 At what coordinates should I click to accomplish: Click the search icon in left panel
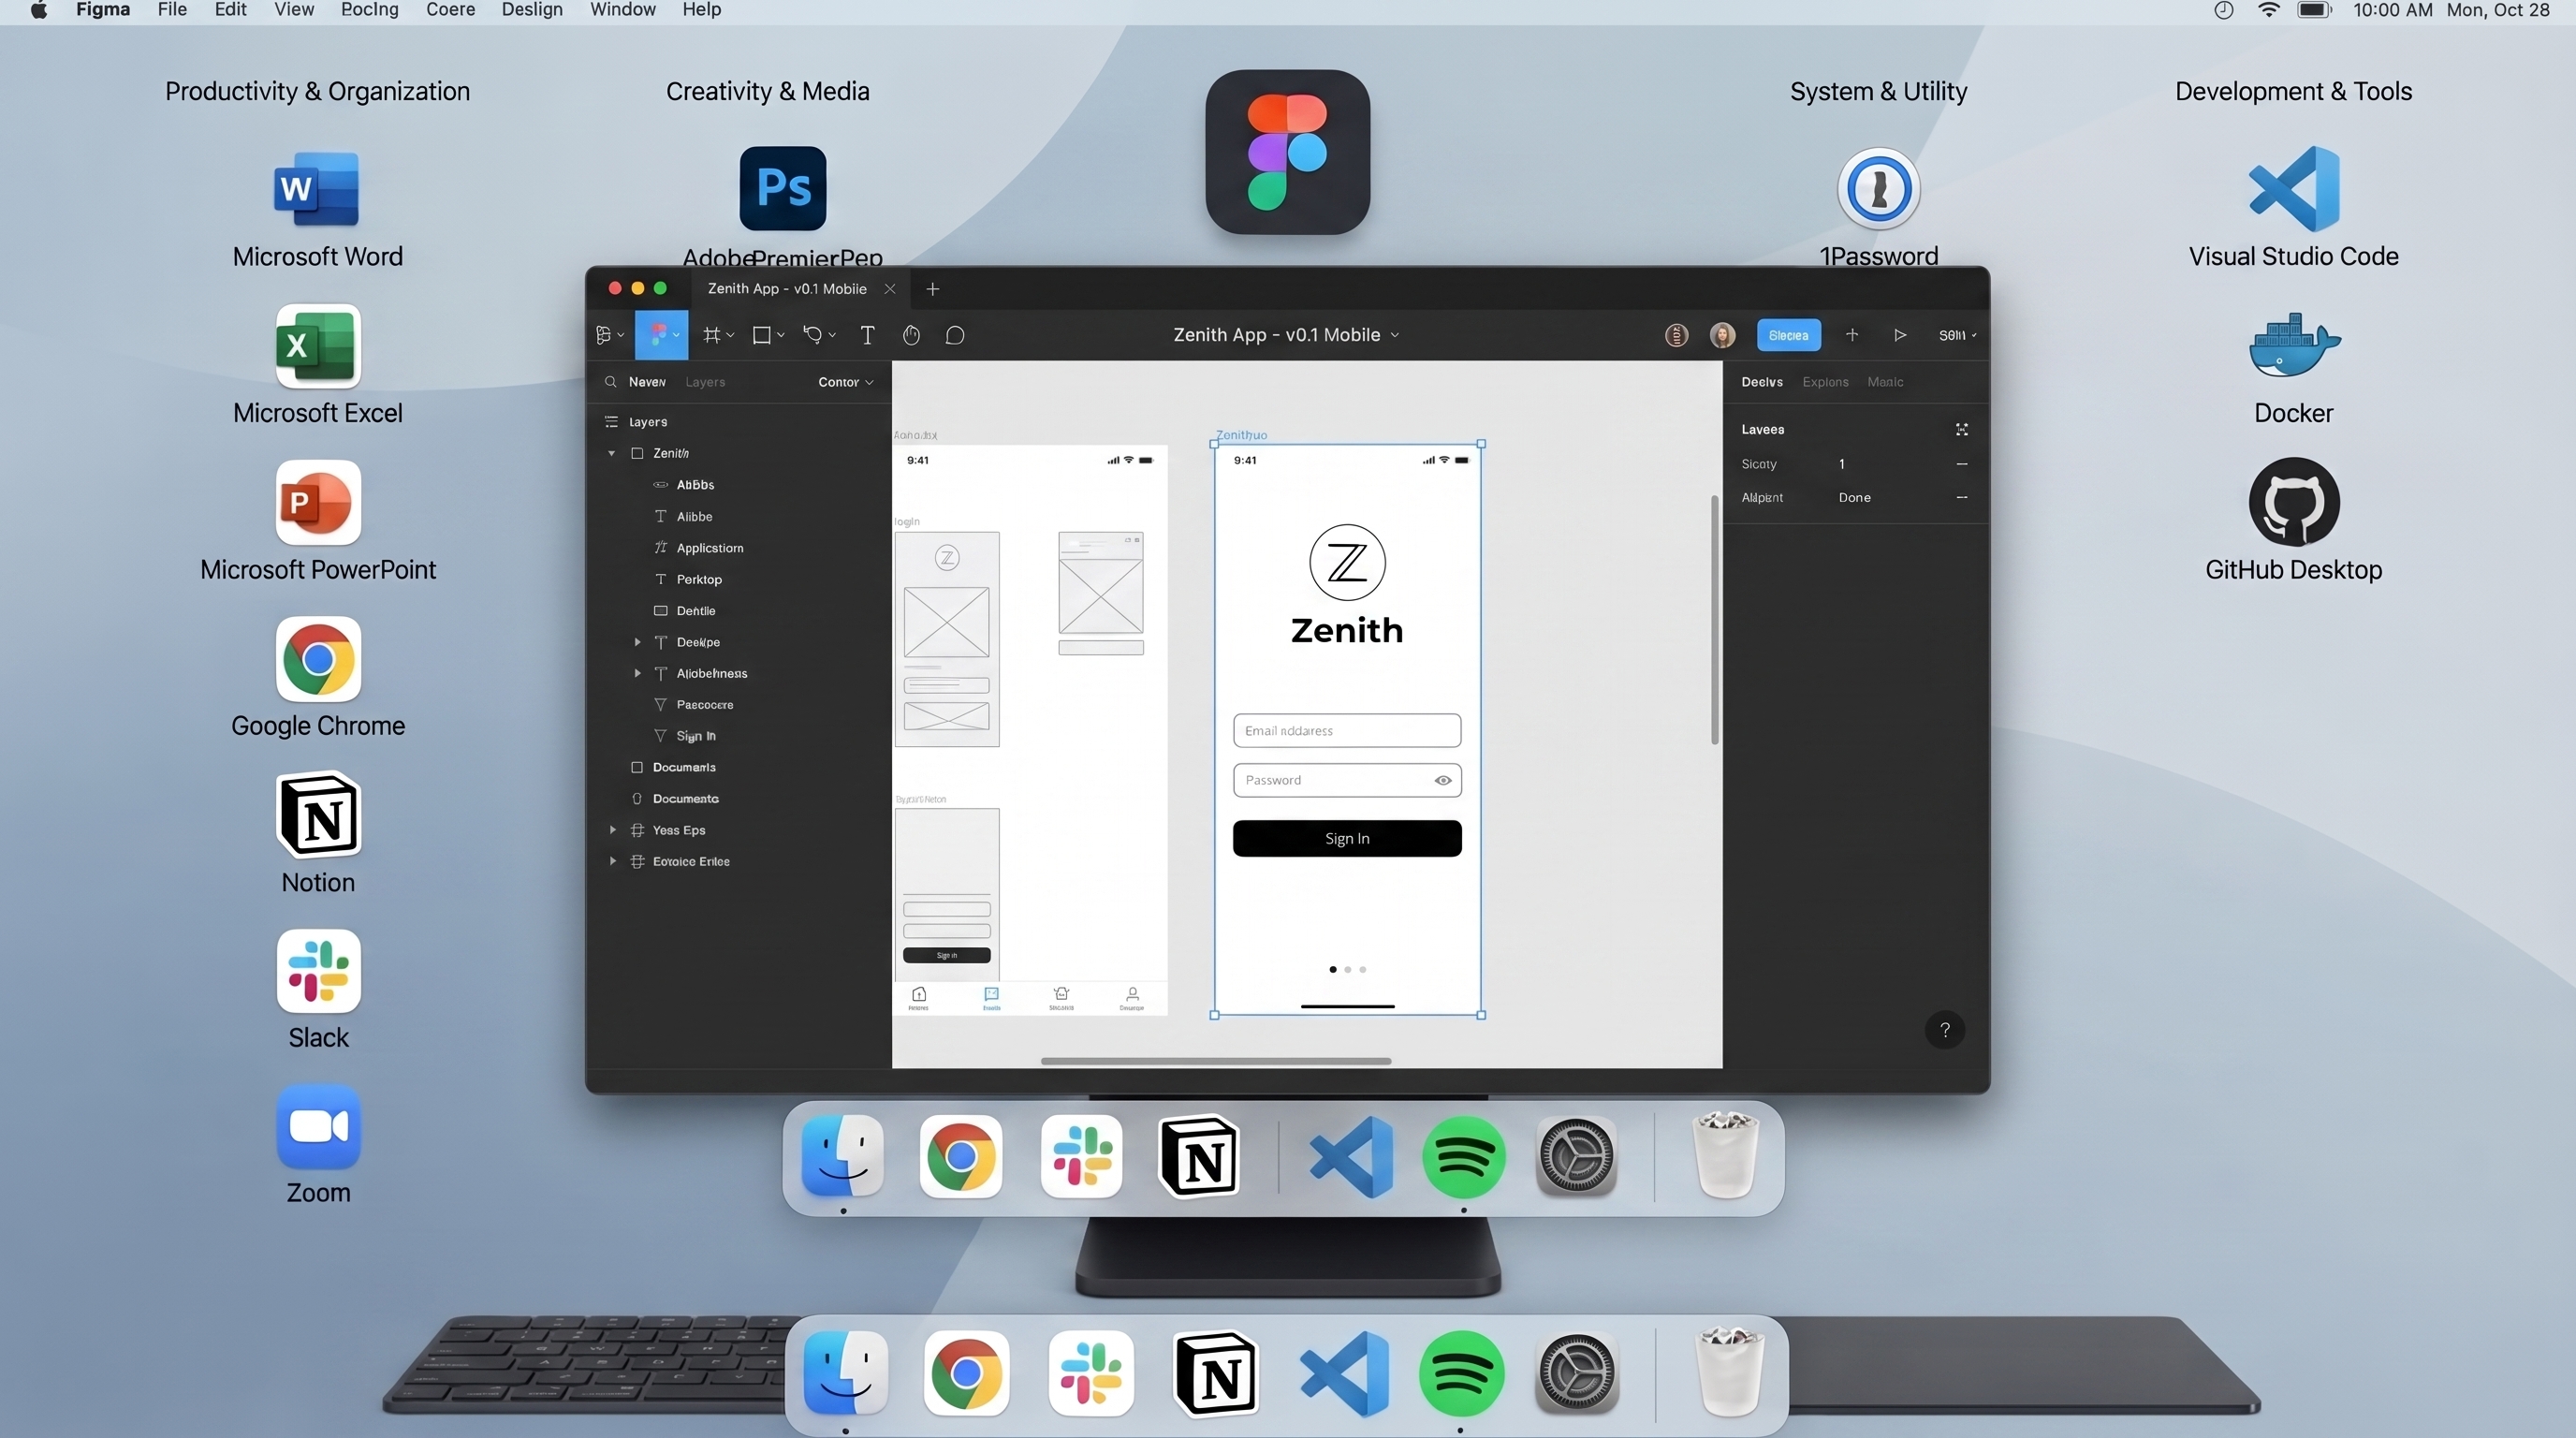pyautogui.click(x=610, y=382)
